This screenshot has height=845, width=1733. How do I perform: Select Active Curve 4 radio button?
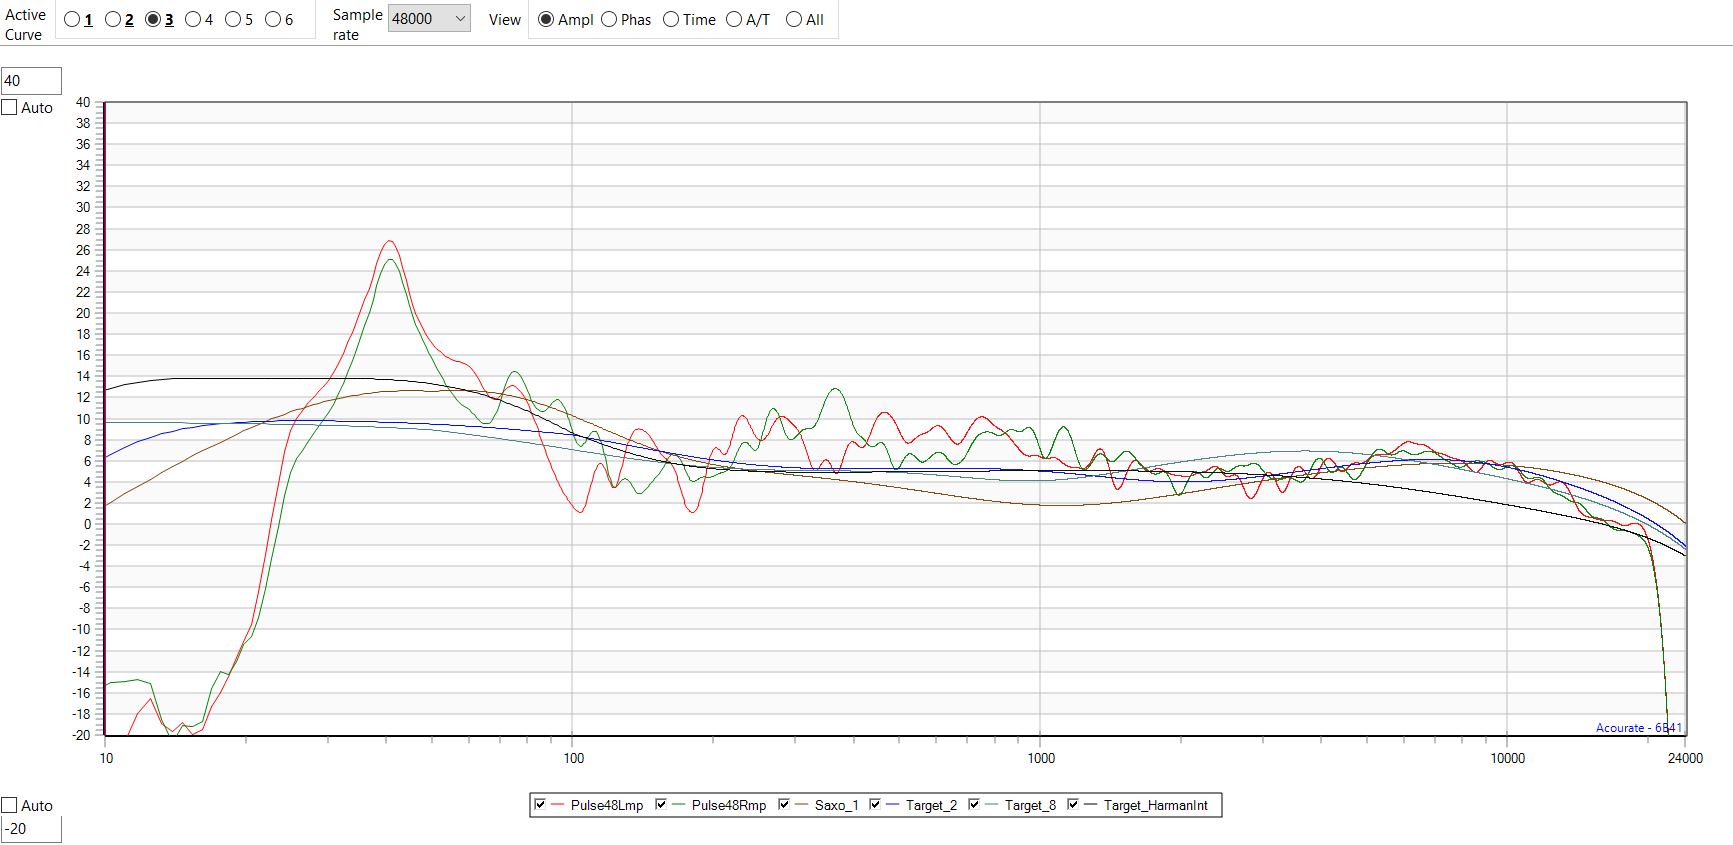tap(193, 19)
